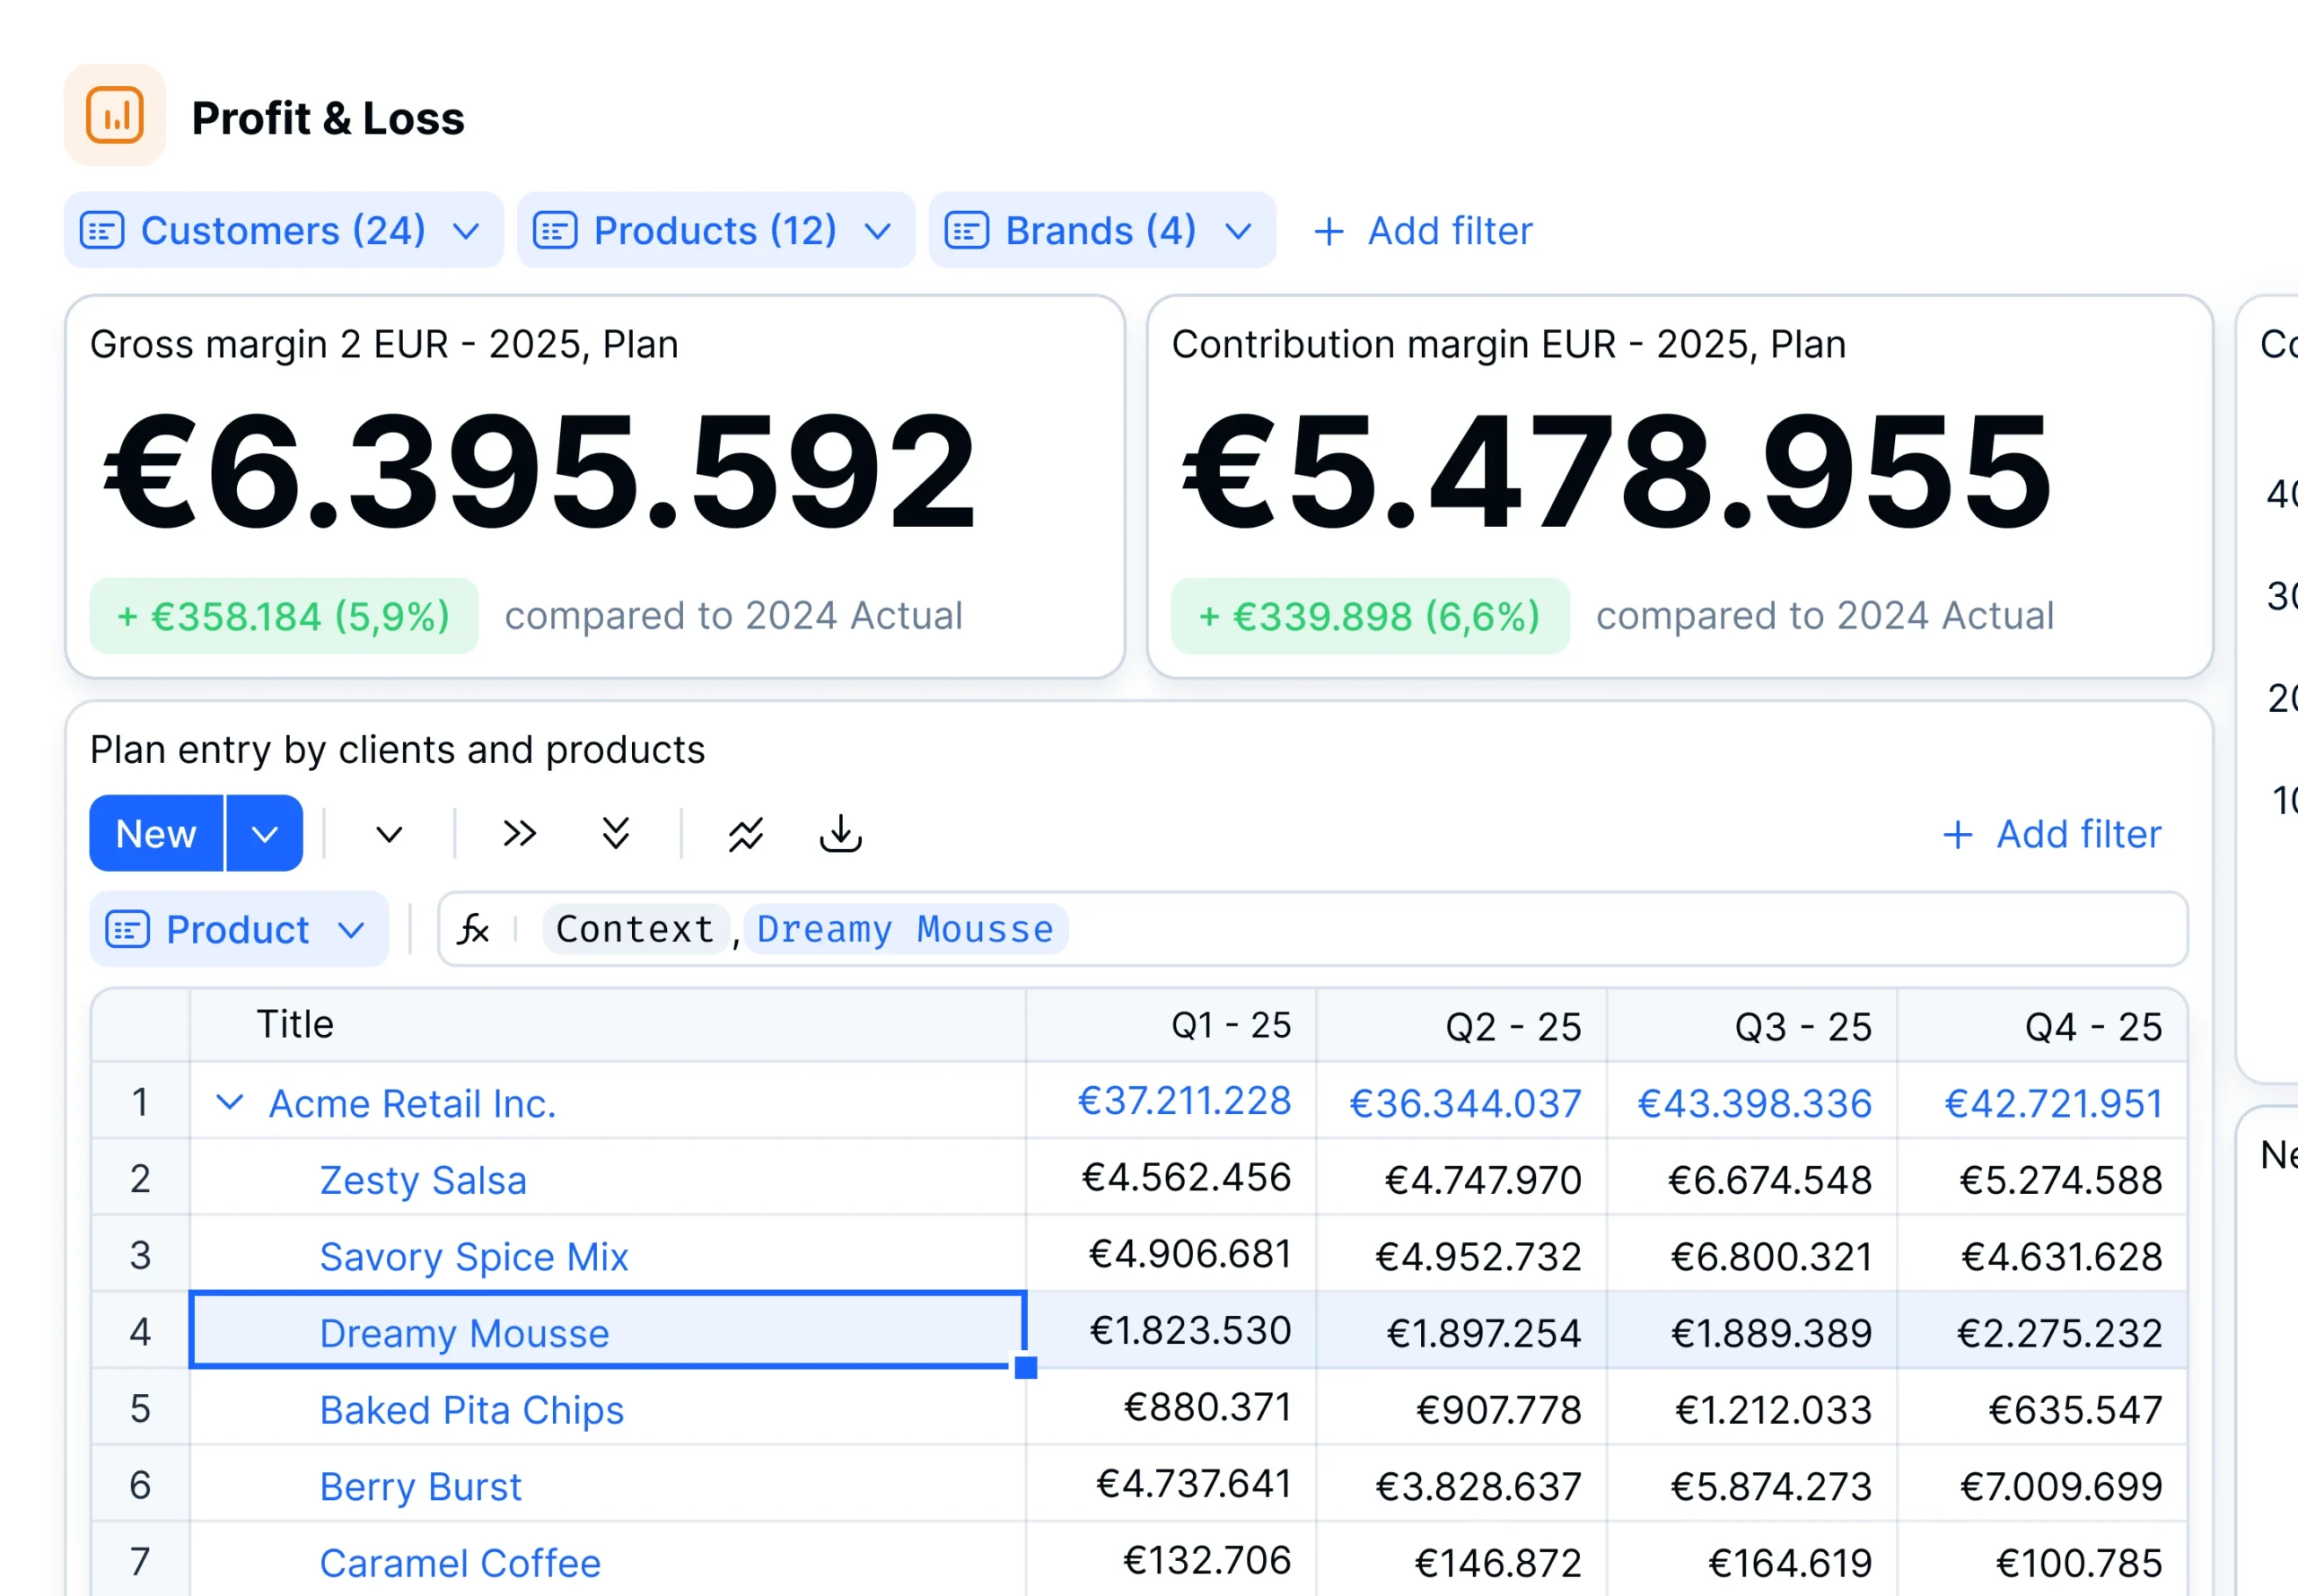Click Plan entry by clients and products title

tap(397, 750)
